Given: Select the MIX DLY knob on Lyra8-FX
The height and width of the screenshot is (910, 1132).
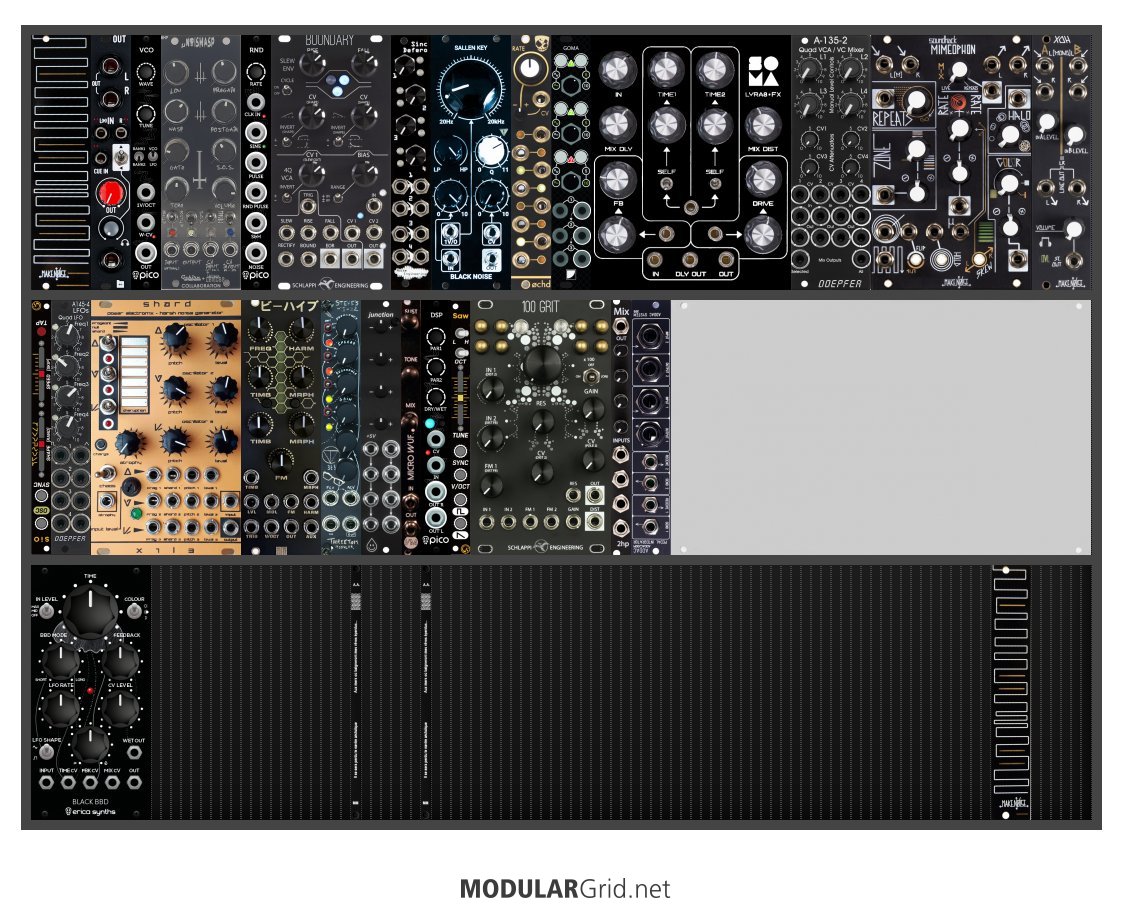Looking at the screenshot, I should coord(616,124).
